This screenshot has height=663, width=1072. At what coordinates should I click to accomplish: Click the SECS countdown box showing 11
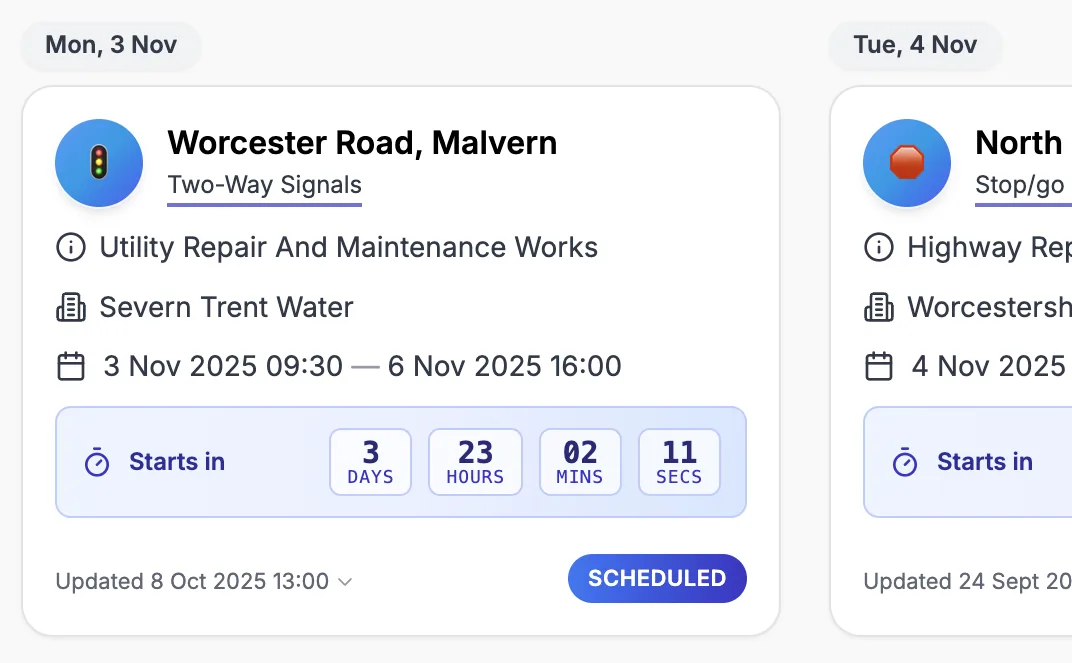[679, 462]
